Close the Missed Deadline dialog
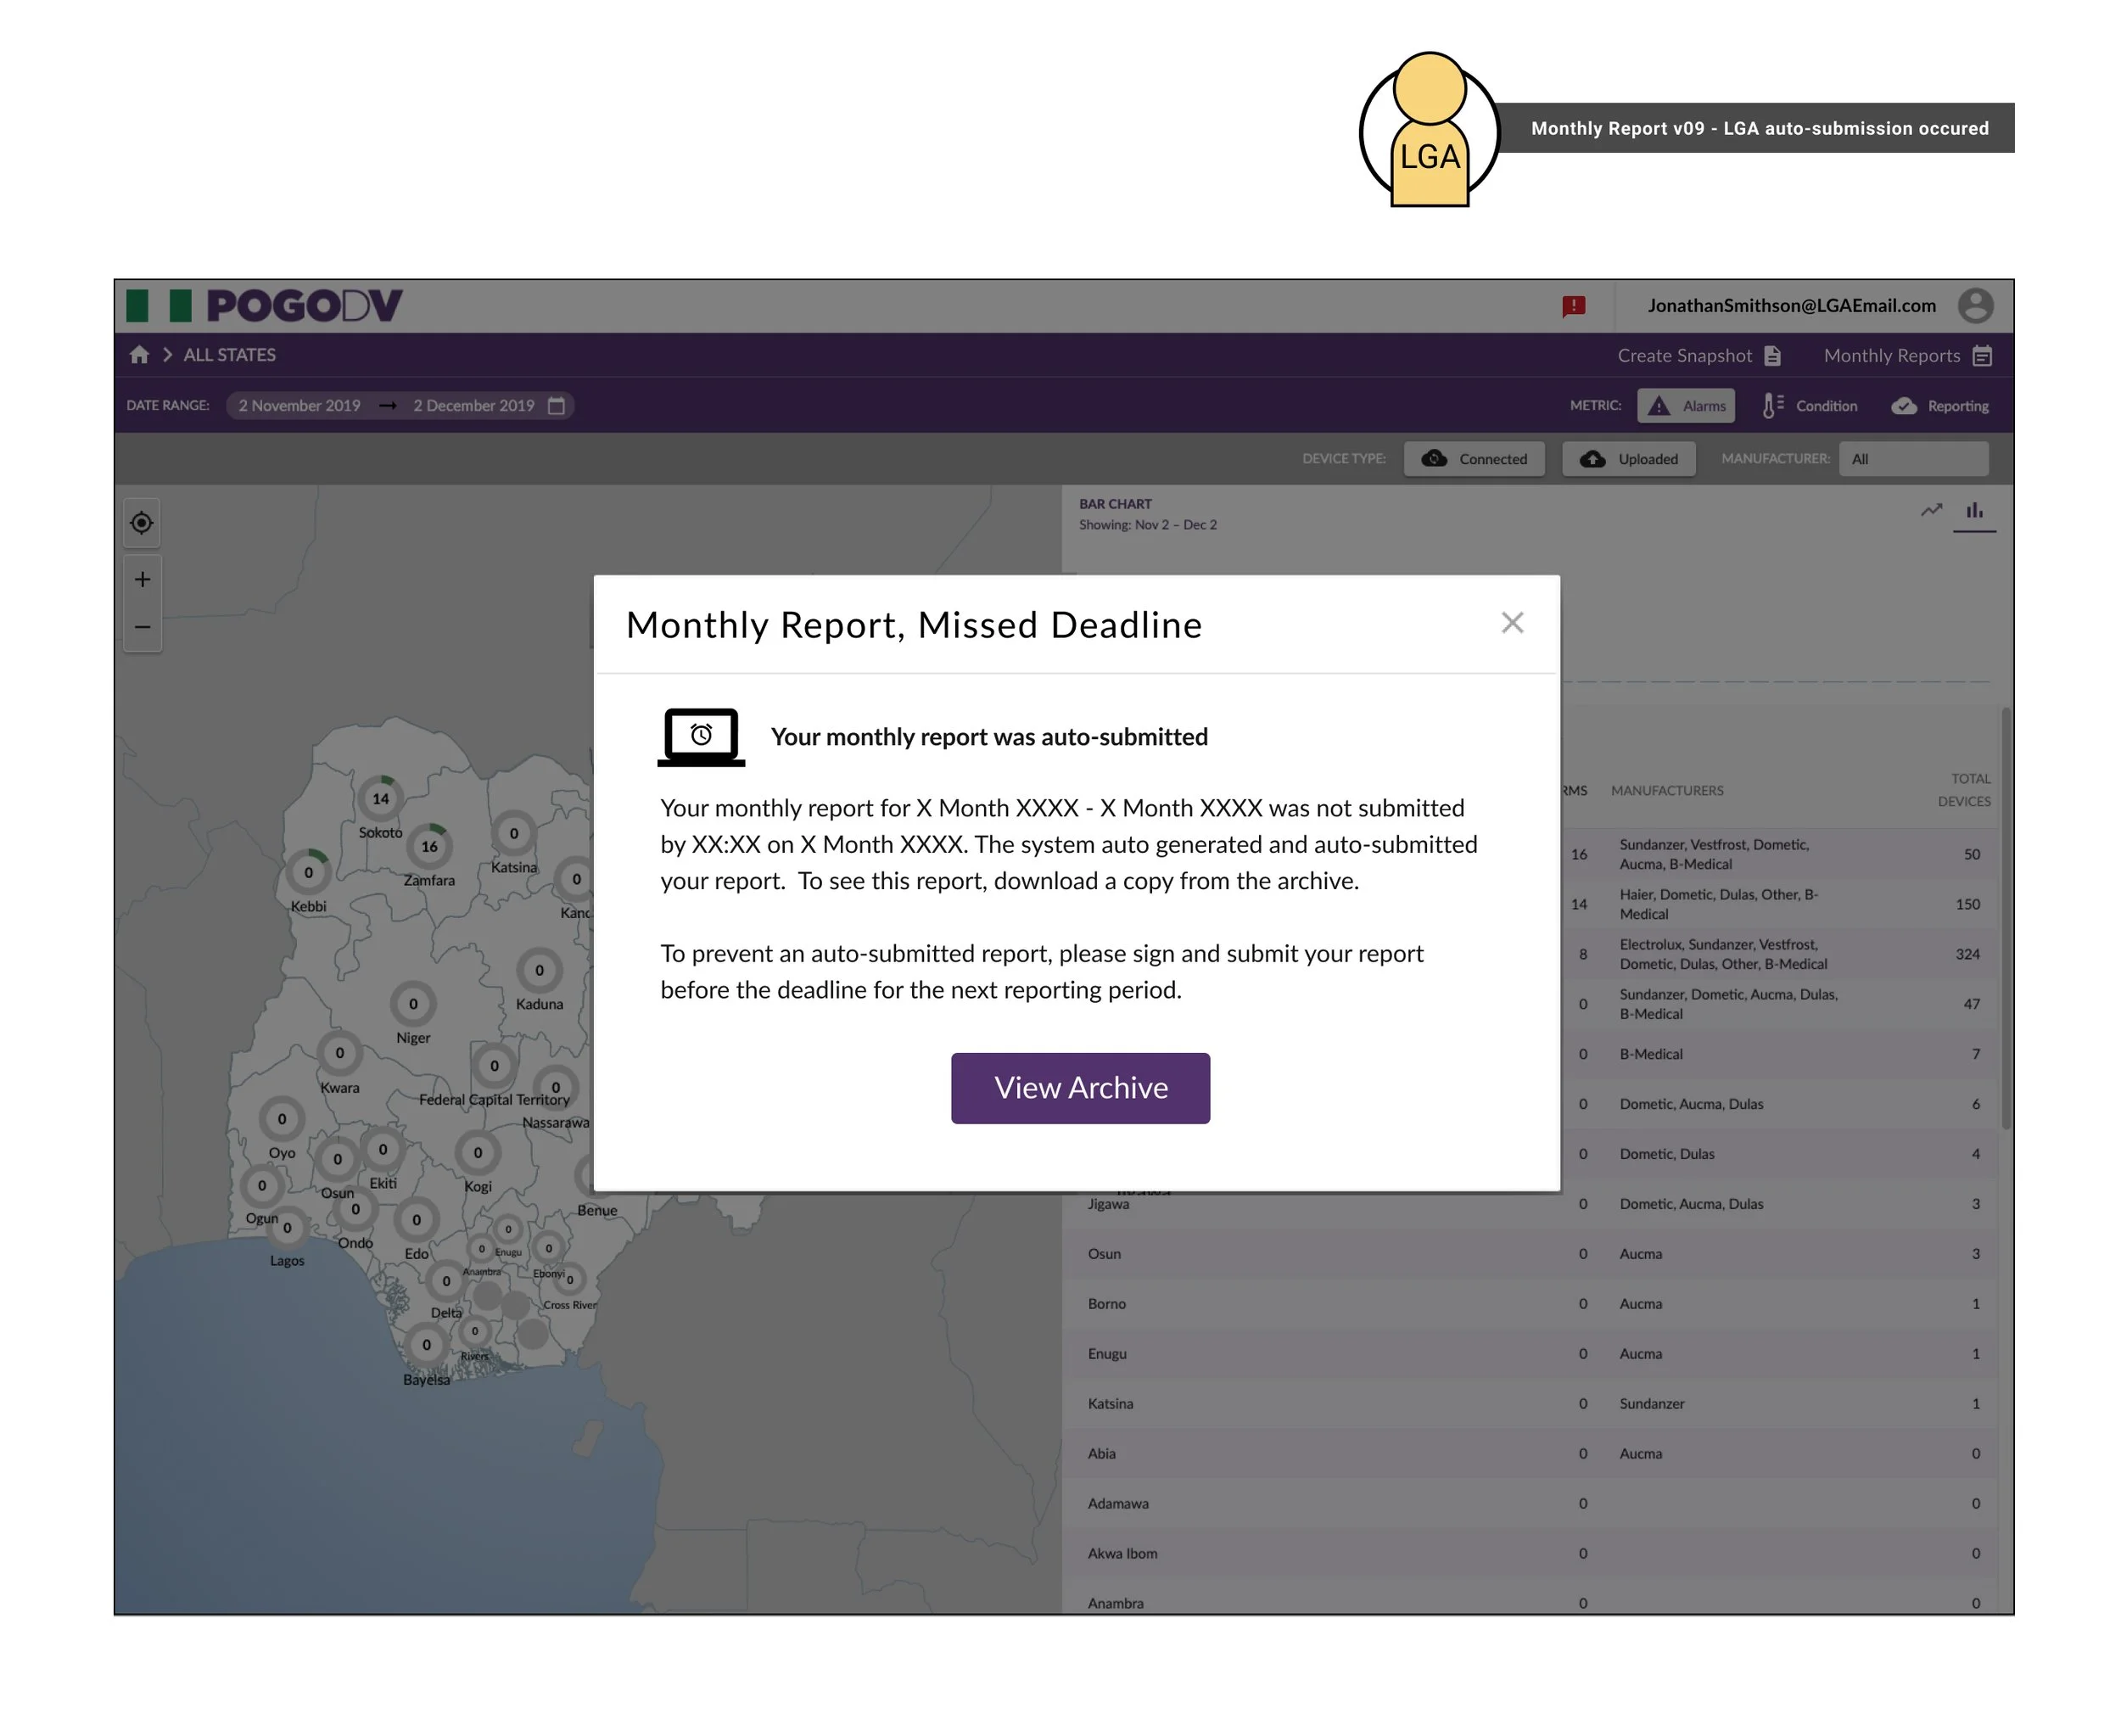 (1512, 623)
